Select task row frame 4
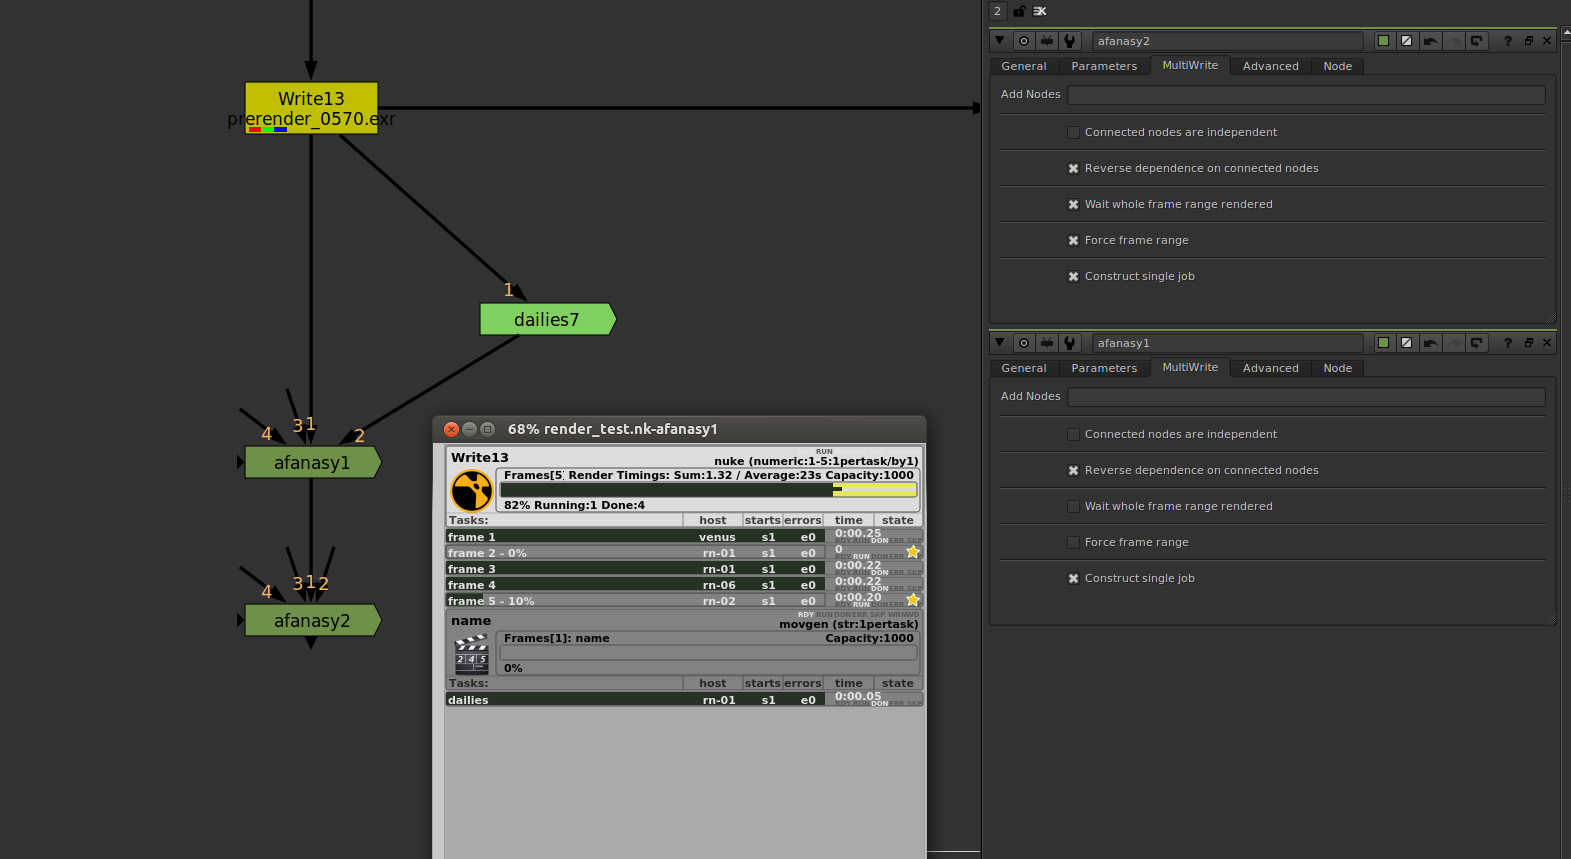Image resolution: width=1571 pixels, height=859 pixels. pos(684,585)
